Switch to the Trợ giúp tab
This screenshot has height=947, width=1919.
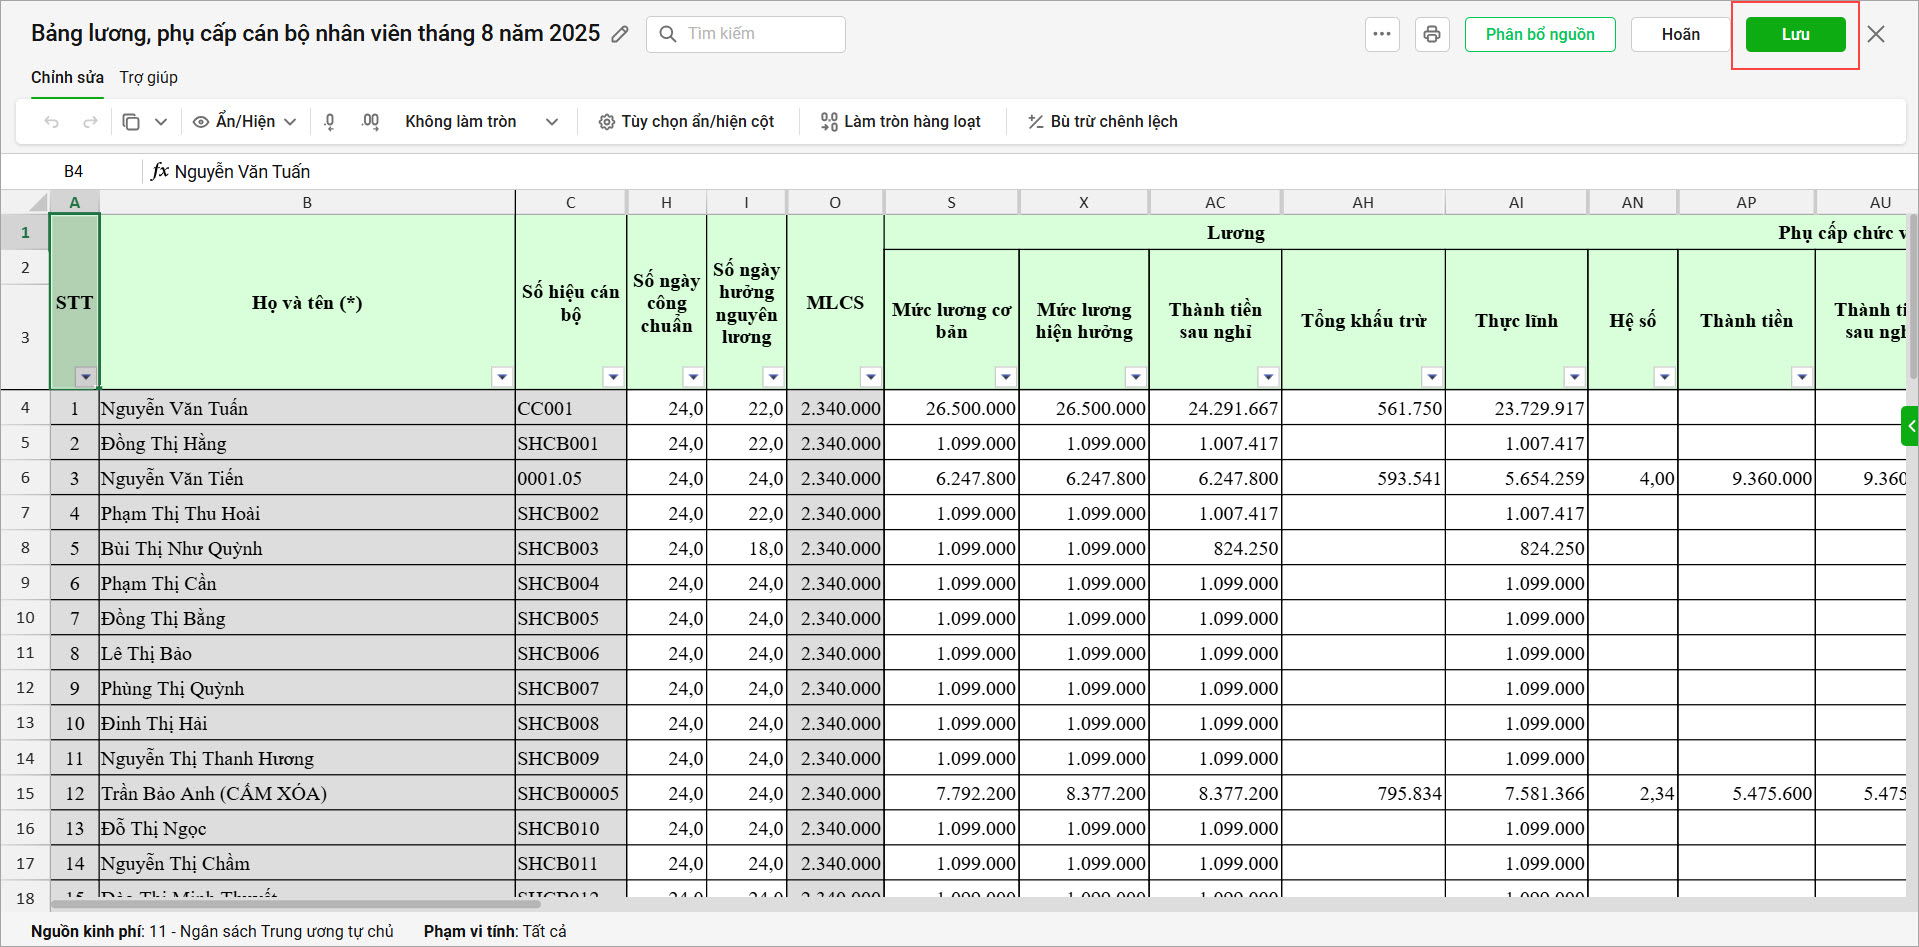tap(148, 78)
